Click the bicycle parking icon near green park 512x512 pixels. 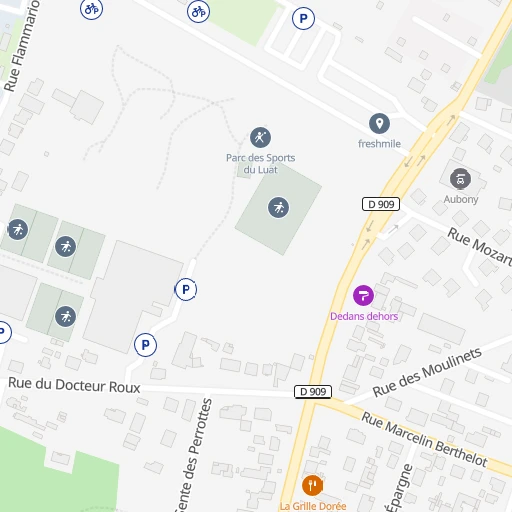pyautogui.click(x=198, y=12)
